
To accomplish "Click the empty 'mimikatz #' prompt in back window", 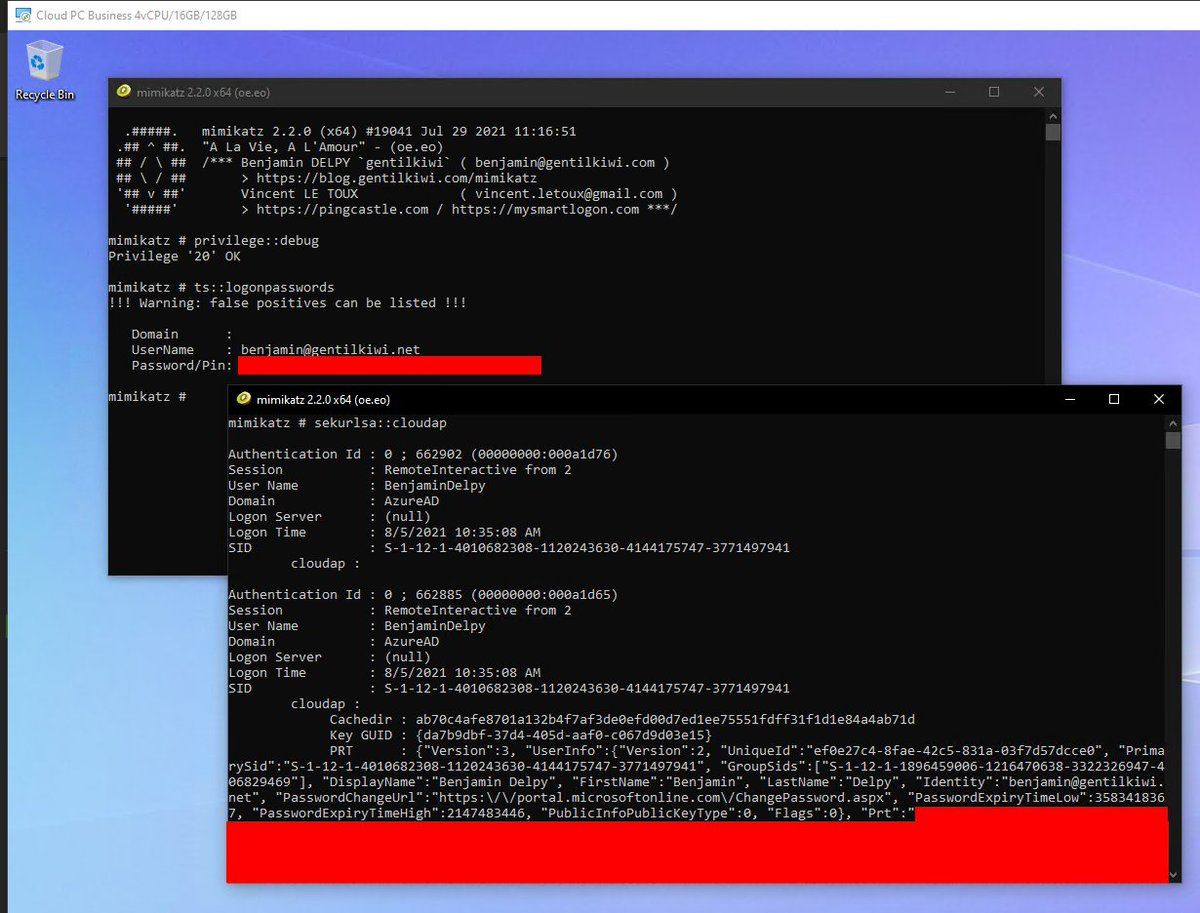I will [x=147, y=397].
